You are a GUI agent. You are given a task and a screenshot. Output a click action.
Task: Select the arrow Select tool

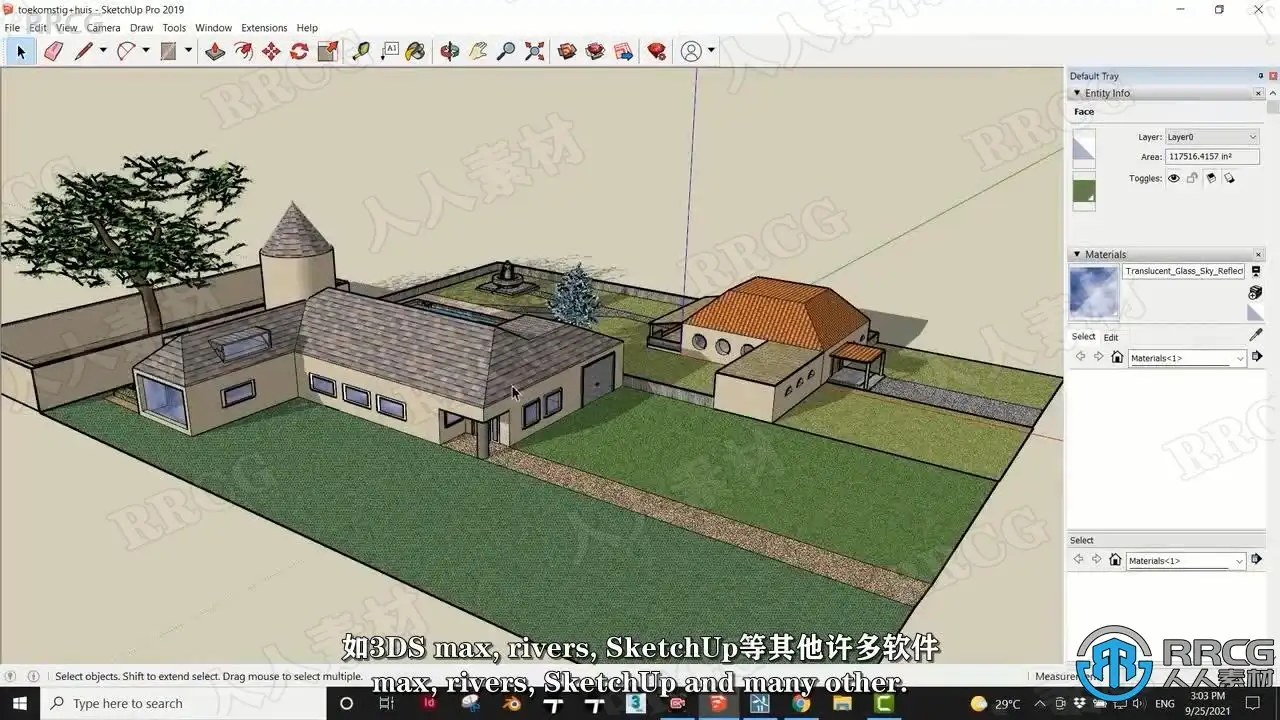(x=20, y=51)
